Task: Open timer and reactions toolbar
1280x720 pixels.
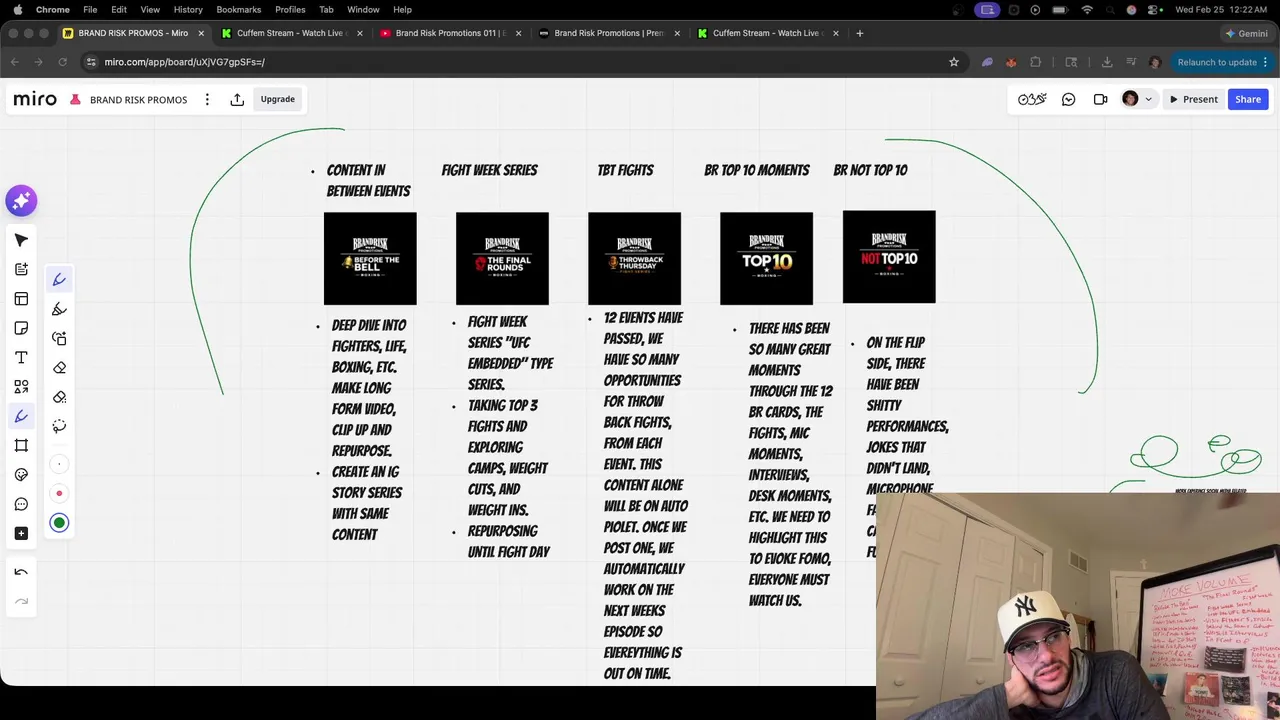Action: pyautogui.click(x=1032, y=99)
